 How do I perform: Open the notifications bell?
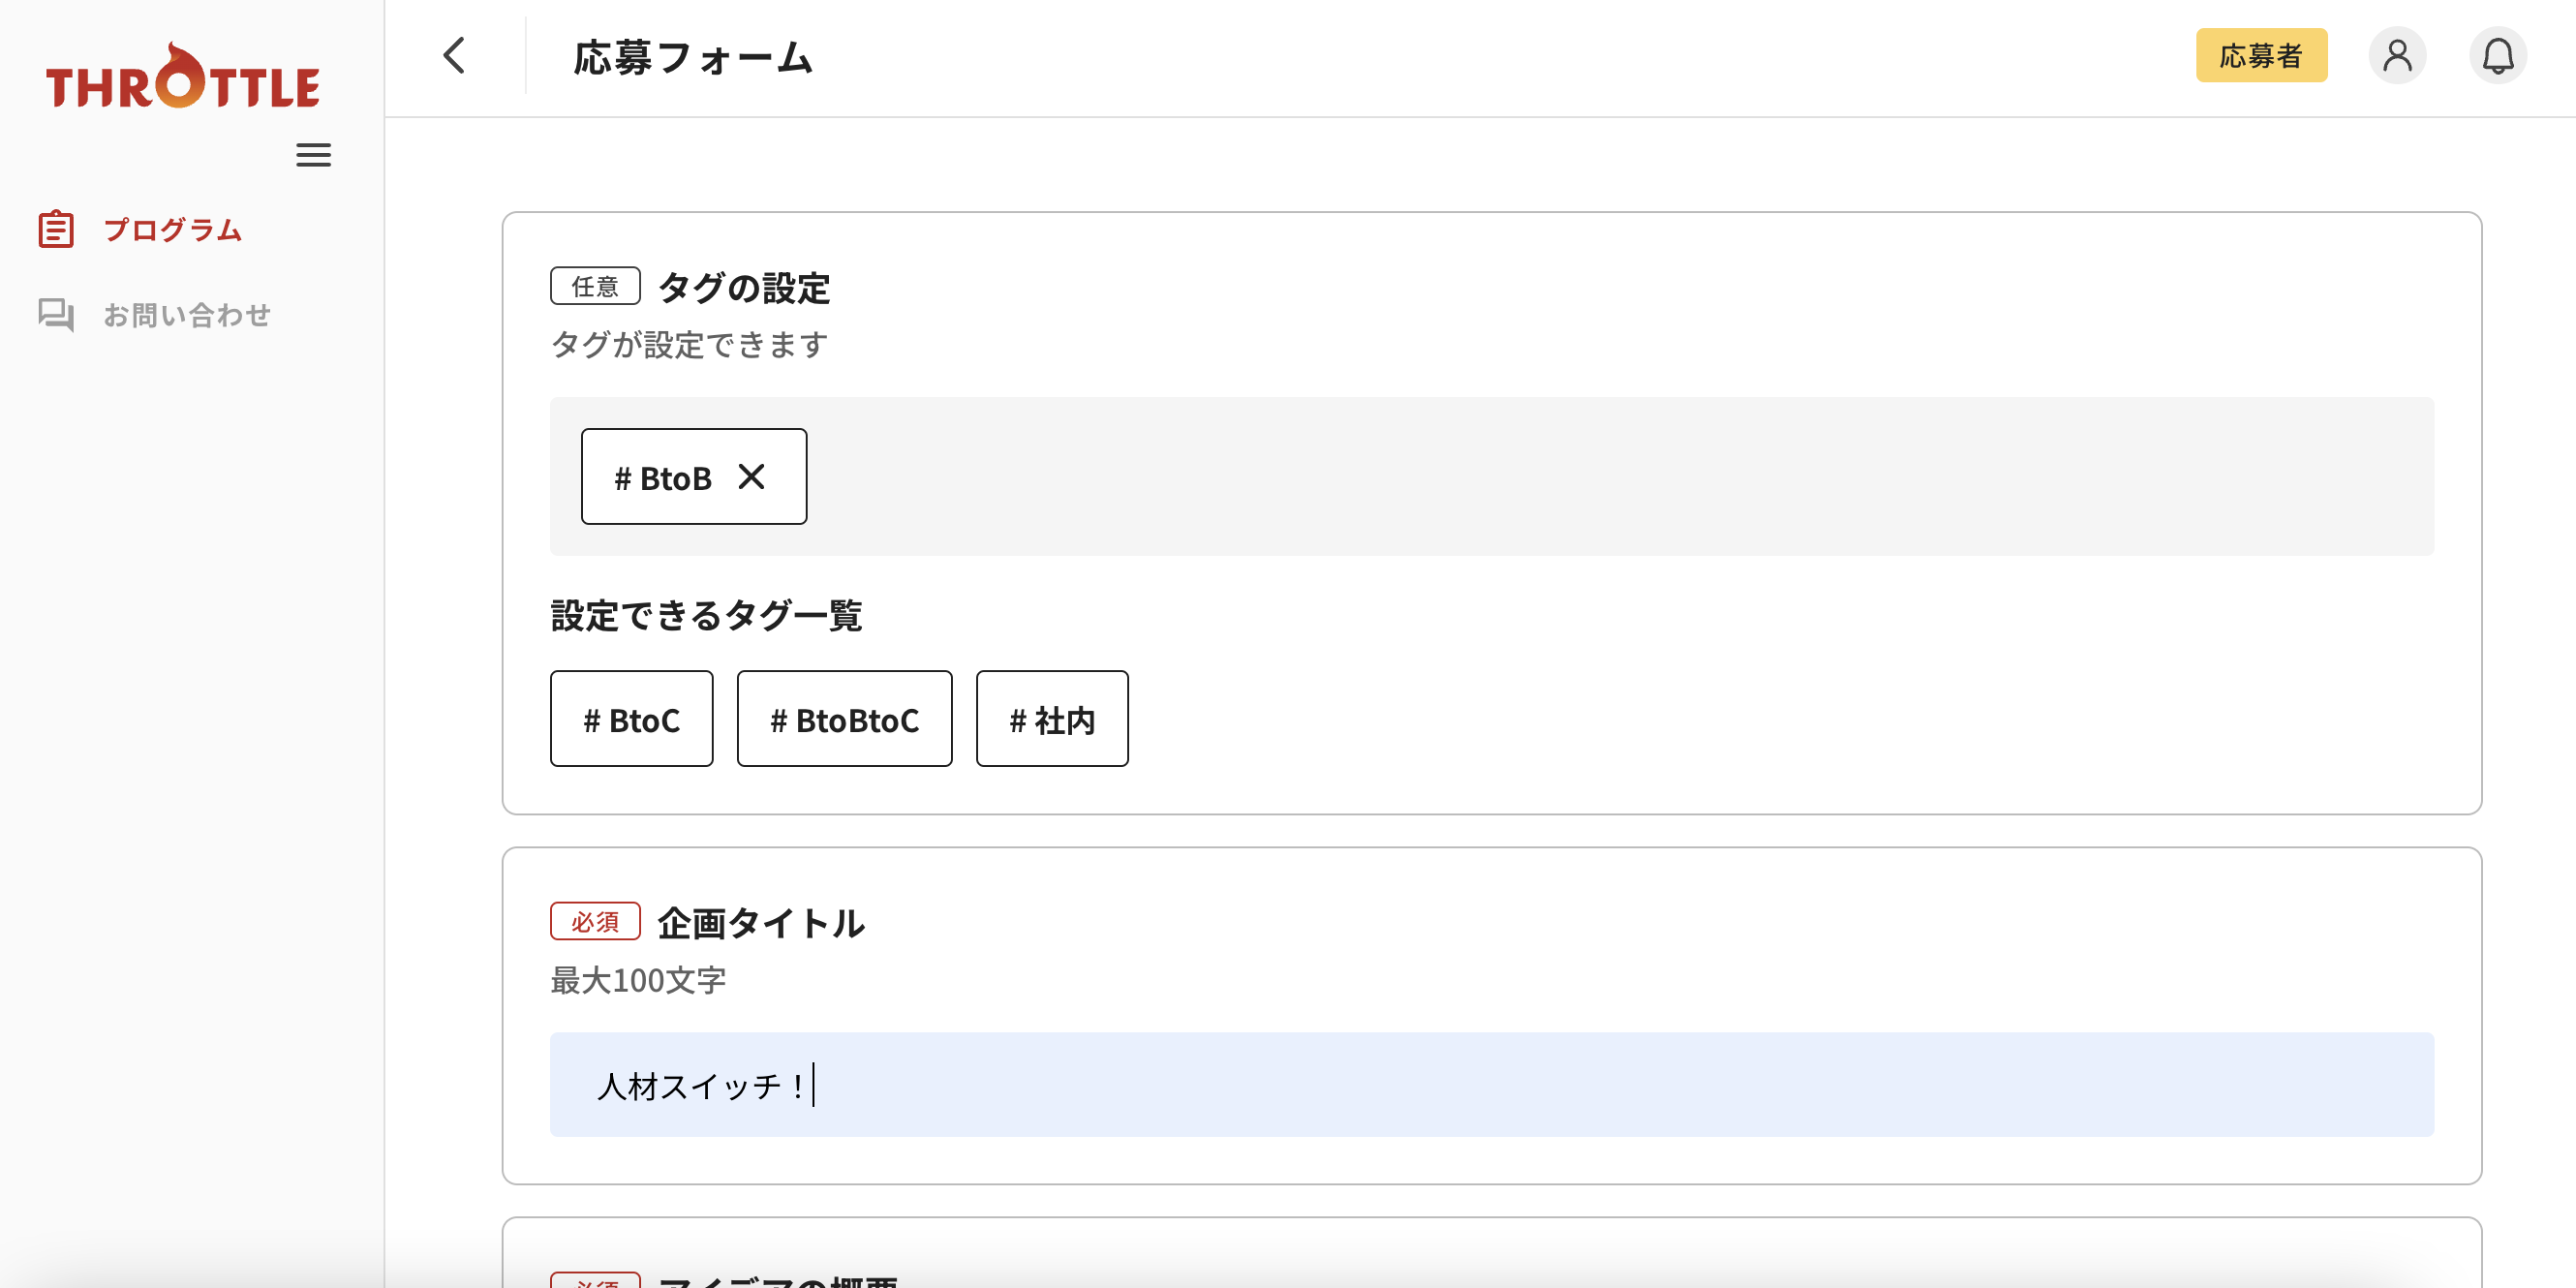click(x=2498, y=56)
